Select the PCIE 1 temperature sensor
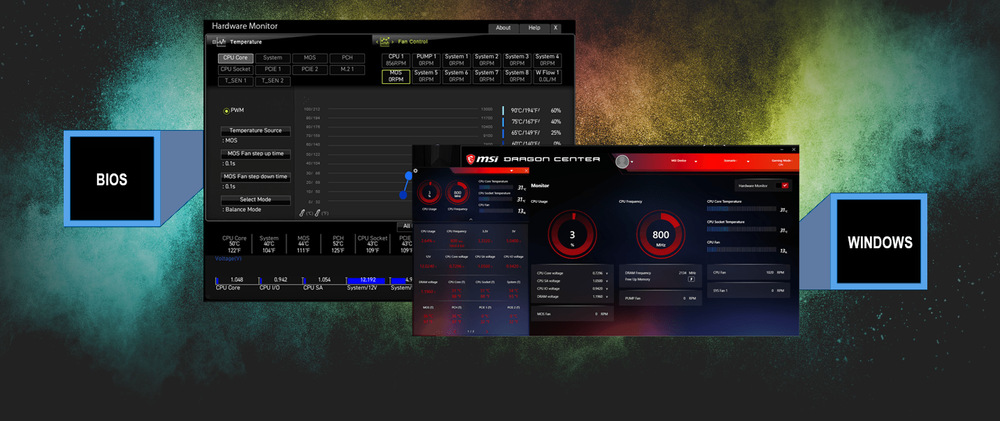Screen dimensions: 1000x421 click(x=273, y=69)
